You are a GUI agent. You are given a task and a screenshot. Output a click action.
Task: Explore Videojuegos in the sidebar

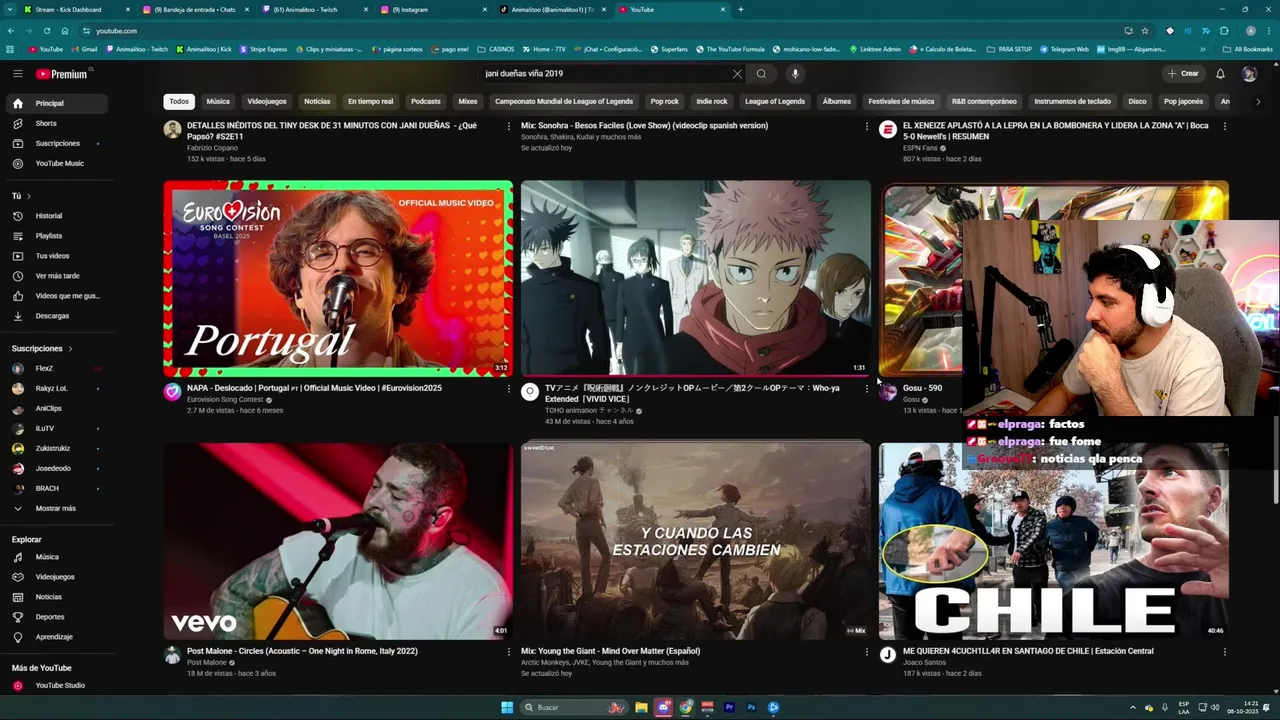point(55,577)
